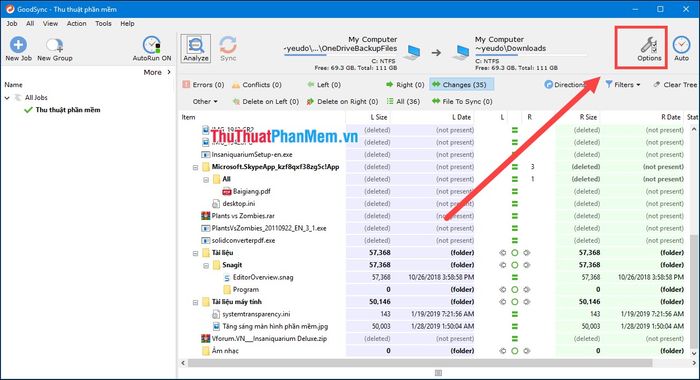Select the Thu thuật phần mềm job
The width and height of the screenshot is (700, 380).
pos(68,110)
